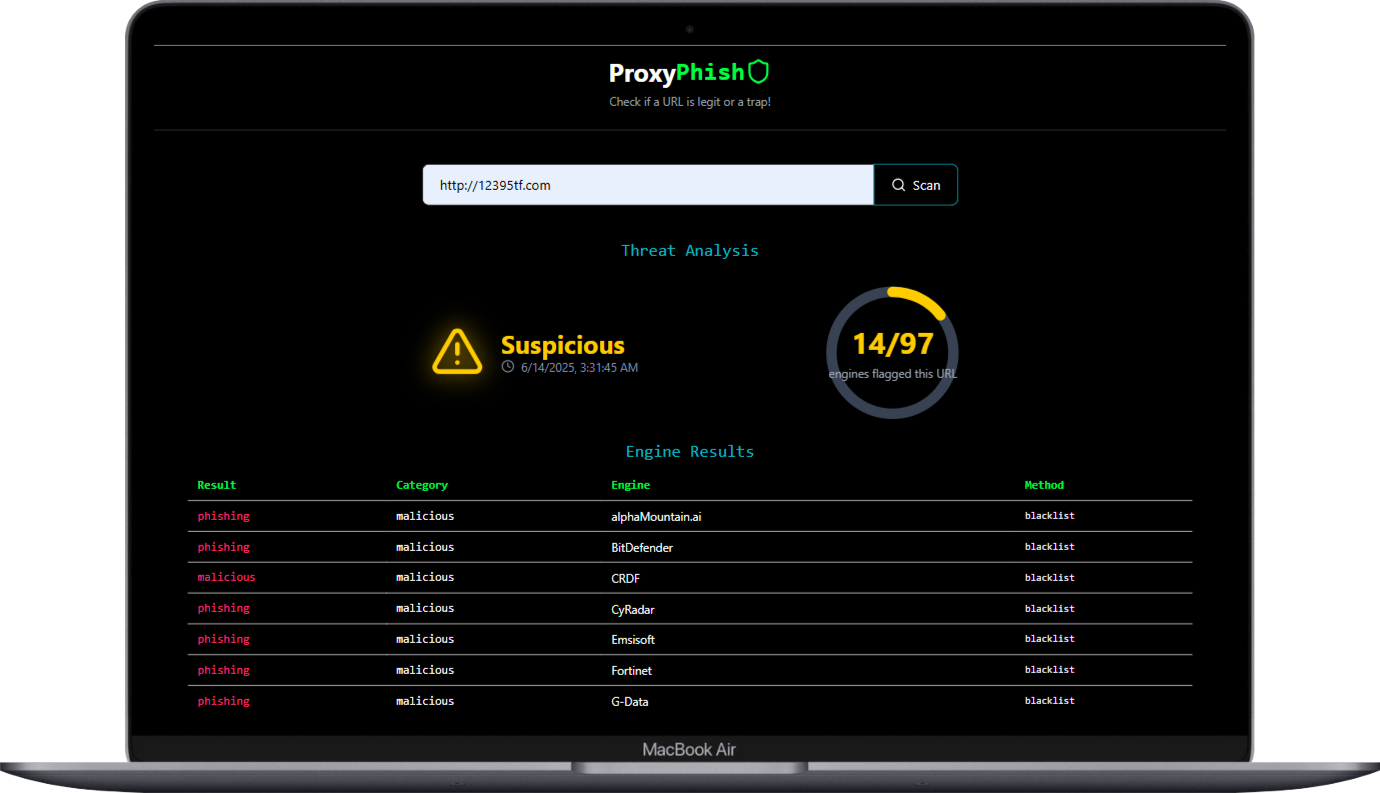Click the Suspicious verdict label
The width and height of the screenshot is (1380, 793).
point(562,346)
